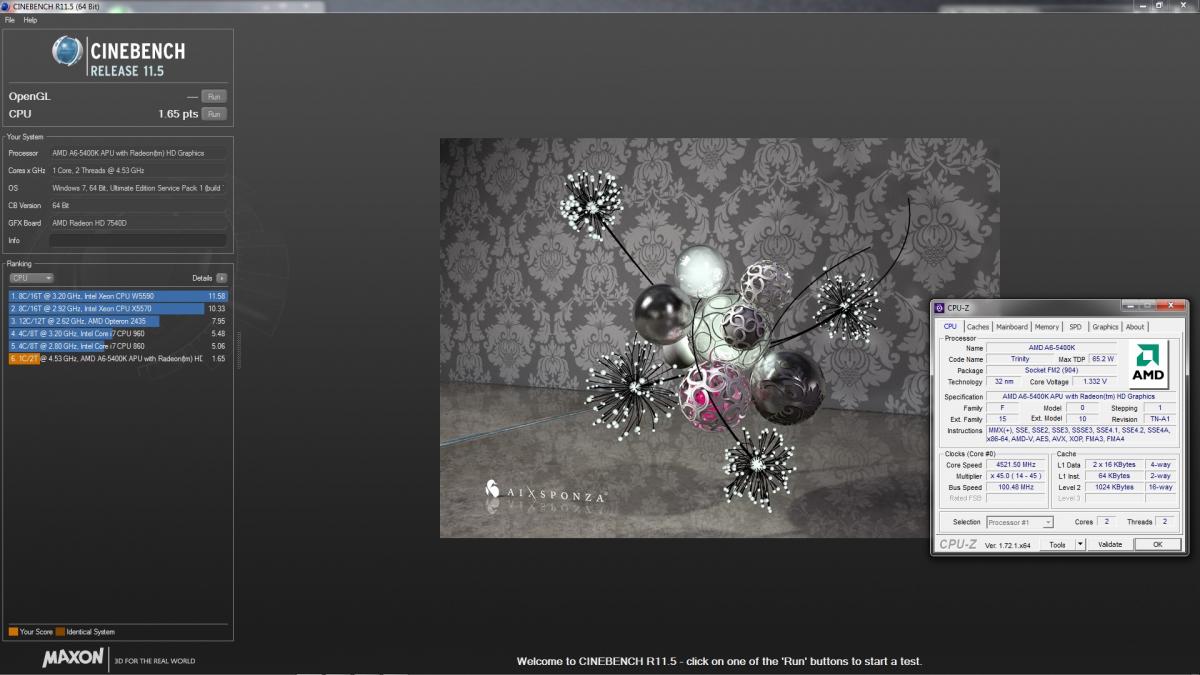Click the Max TDP 65.2 W field

pyautogui.click(x=1103, y=359)
